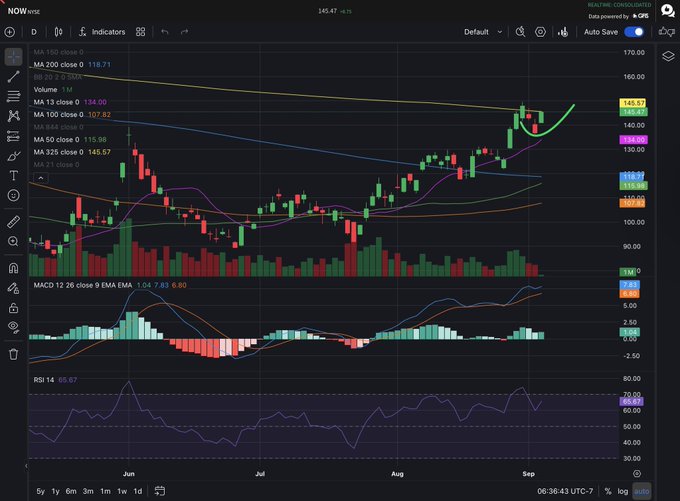Viewport: 680px width, 501px height.
Task: Select the 6m date range
Action: [71, 491]
